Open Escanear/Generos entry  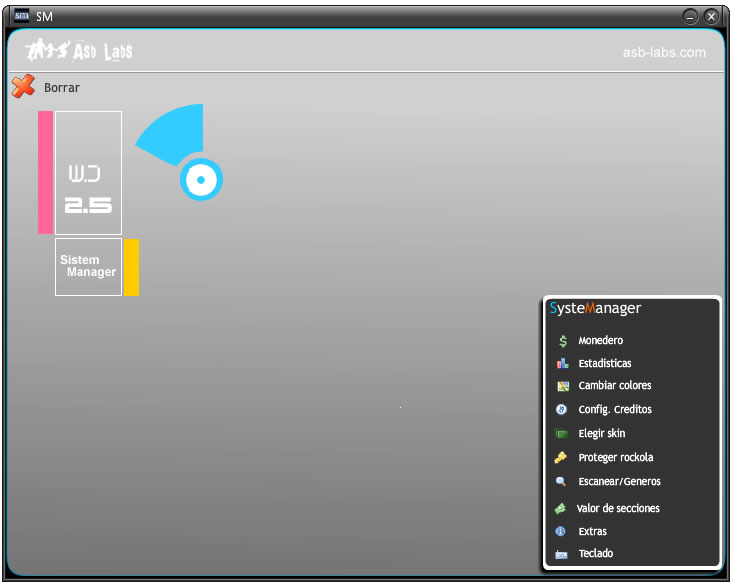(x=619, y=481)
